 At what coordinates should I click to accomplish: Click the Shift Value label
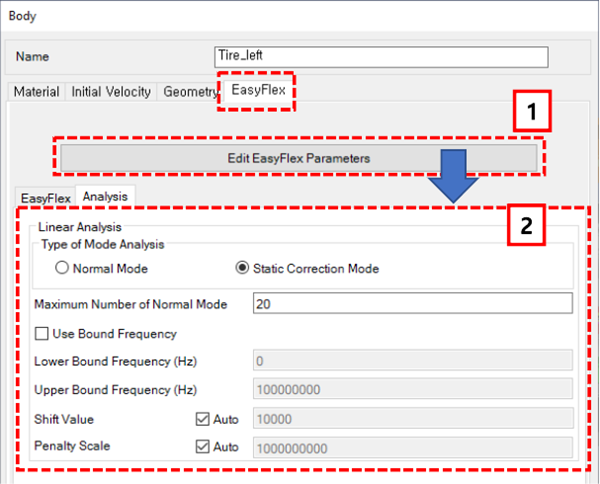pos(64,419)
